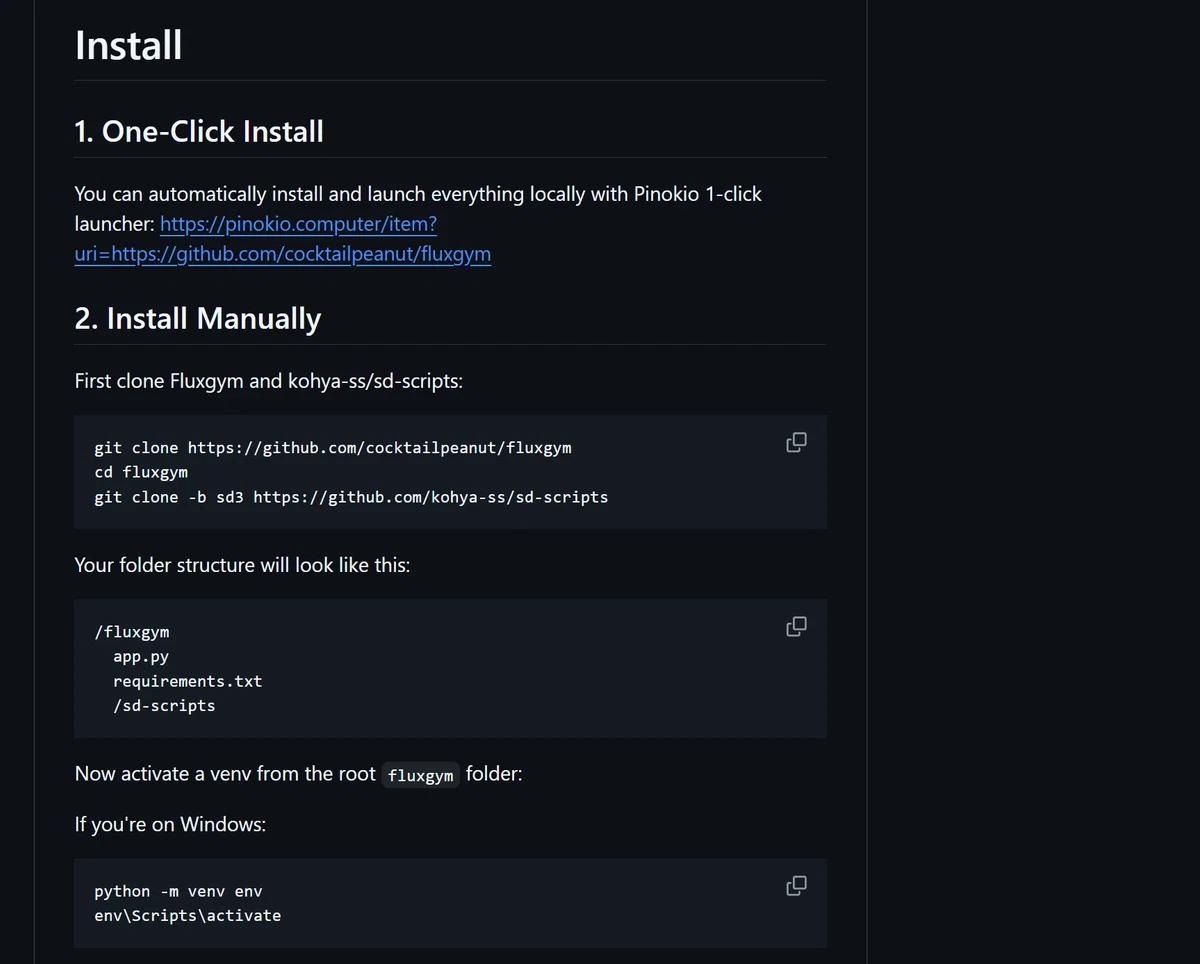Click "Your folder structure will look like this:"

[x=242, y=565]
